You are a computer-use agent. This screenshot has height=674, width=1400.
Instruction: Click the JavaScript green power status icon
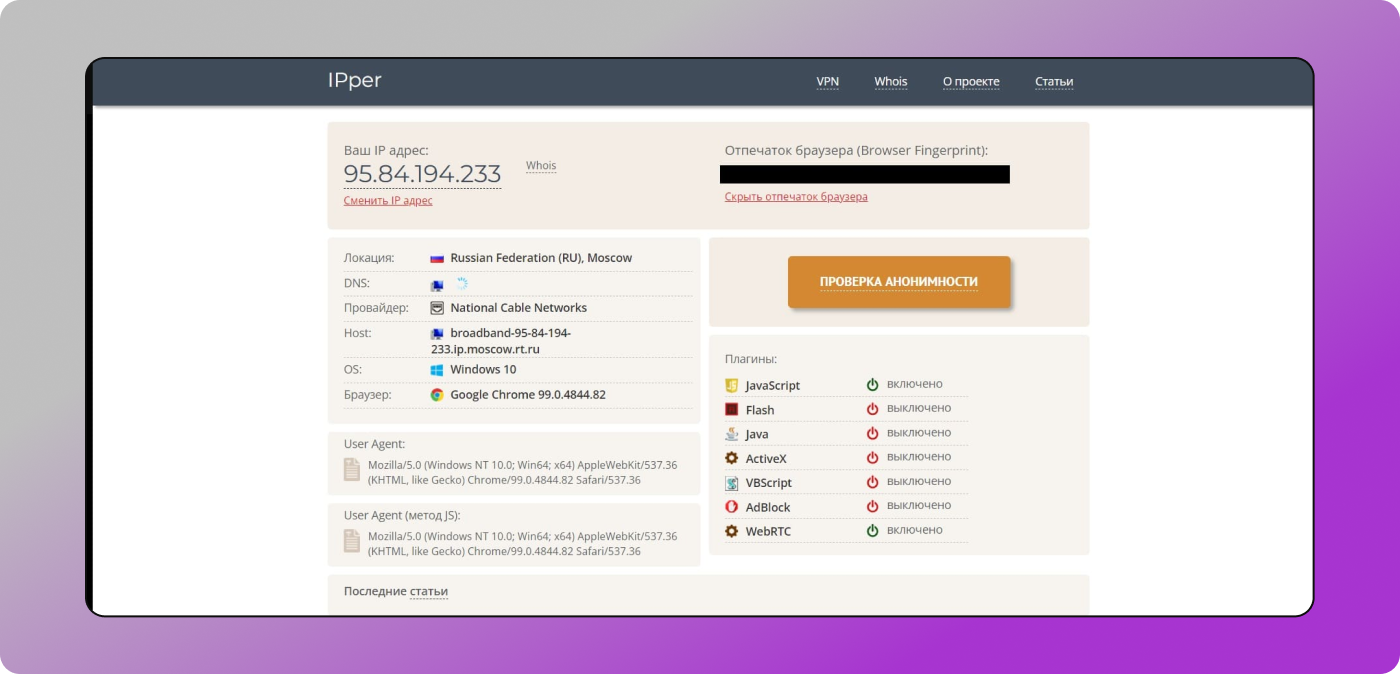point(872,384)
